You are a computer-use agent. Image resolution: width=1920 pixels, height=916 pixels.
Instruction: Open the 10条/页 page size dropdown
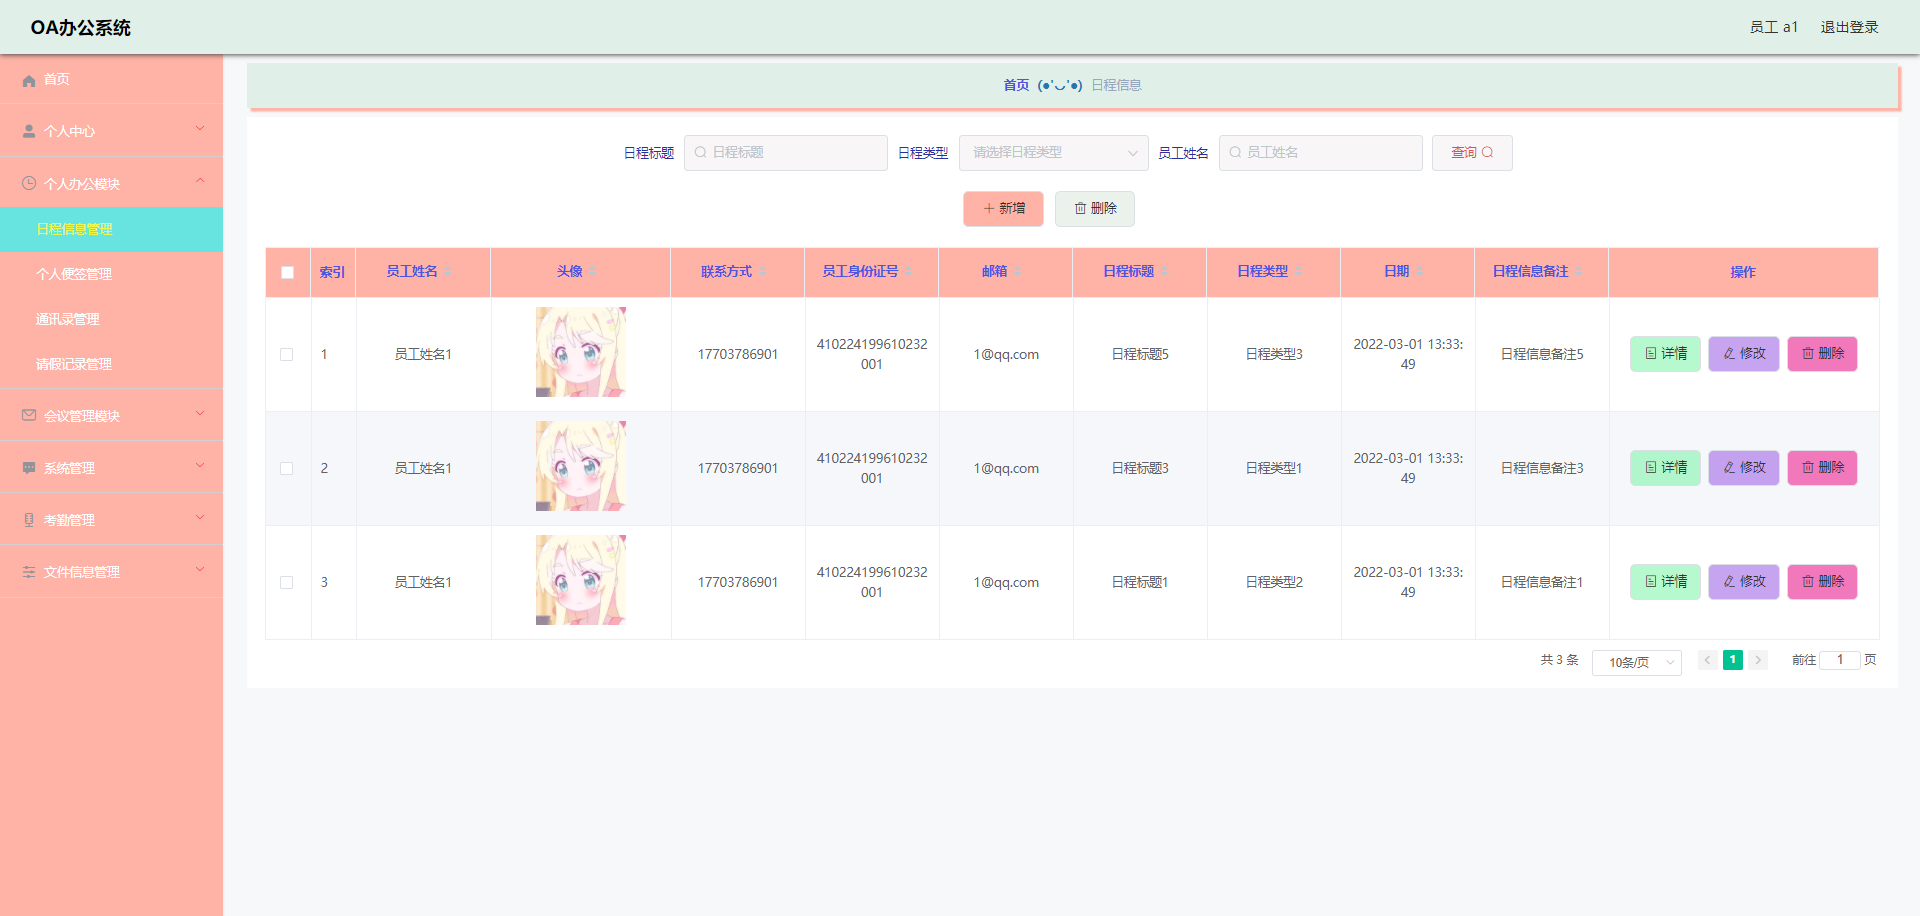pyautogui.click(x=1636, y=662)
